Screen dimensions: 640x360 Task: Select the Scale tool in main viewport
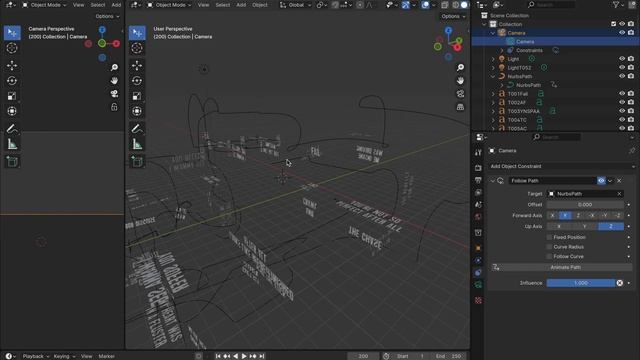(137, 96)
